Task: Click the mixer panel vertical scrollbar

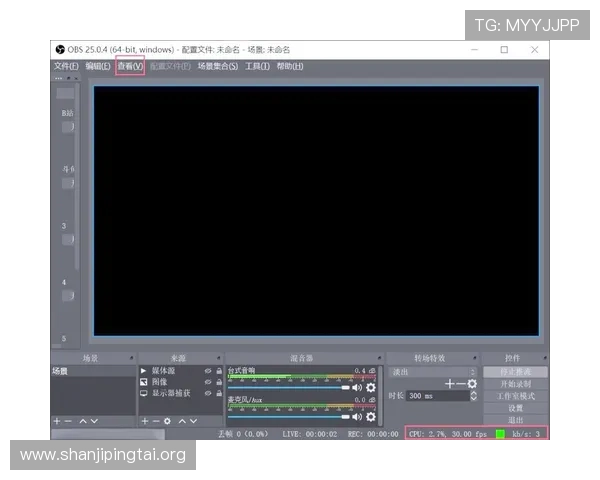Action: (380, 395)
